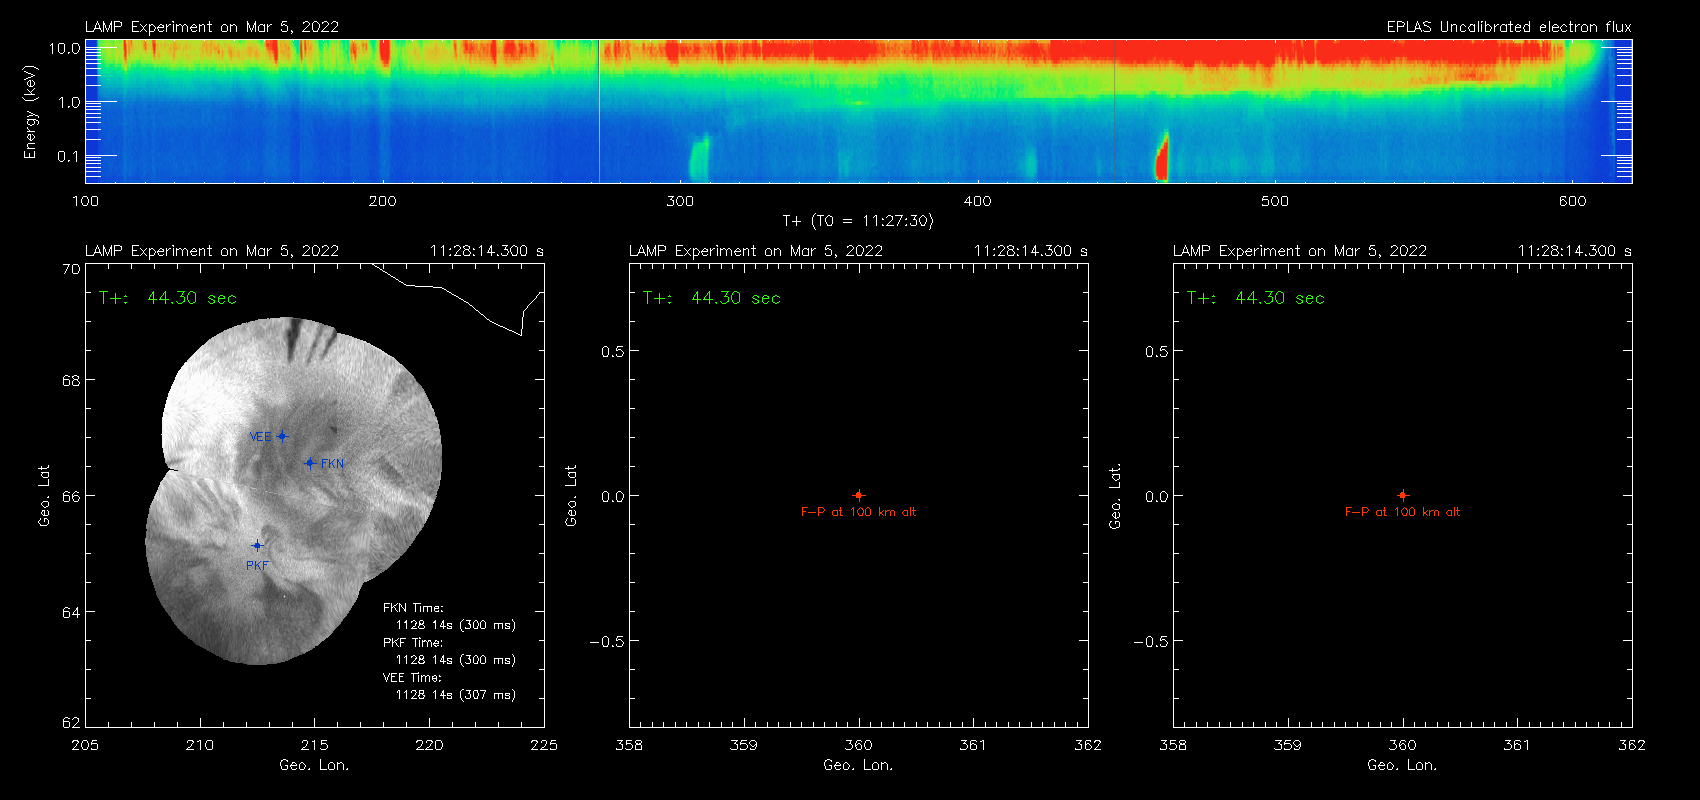This screenshot has width=1700, height=800.
Task: Click the '400' time tick on spectrogram
Action: (x=977, y=201)
